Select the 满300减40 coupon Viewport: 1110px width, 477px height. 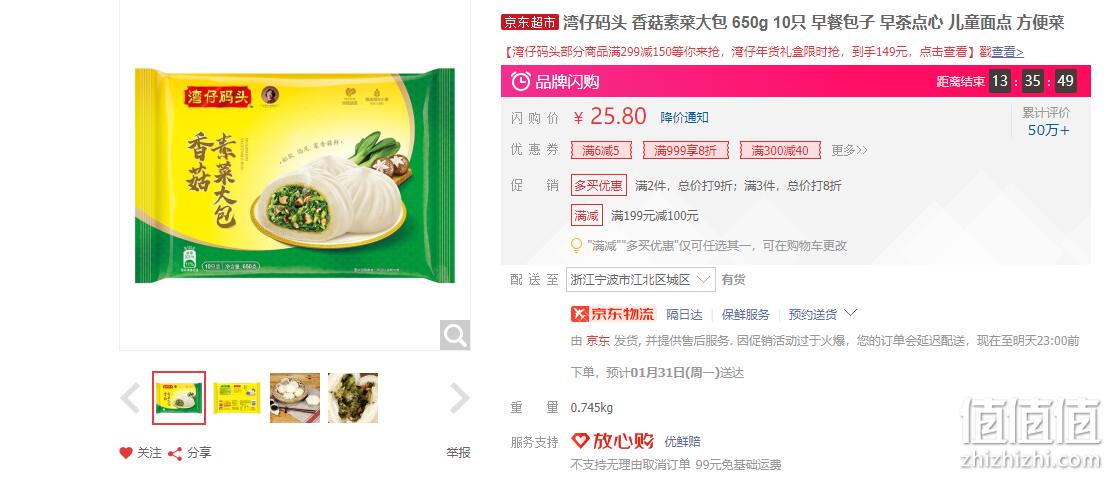(780, 150)
